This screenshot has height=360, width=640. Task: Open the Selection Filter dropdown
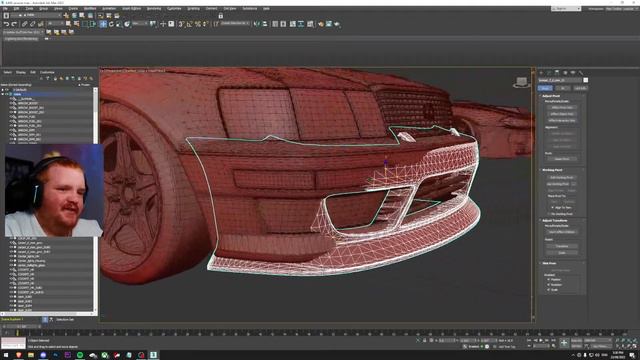[56, 24]
